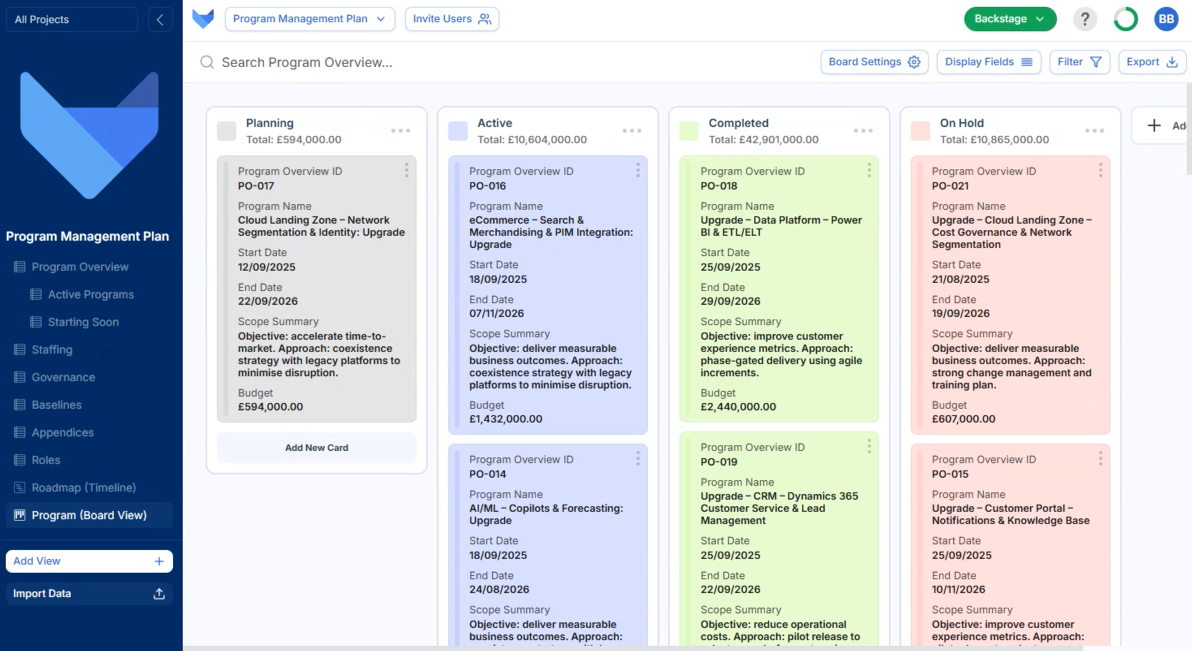Image resolution: width=1192 pixels, height=651 pixels.
Task: Open three-dot menu on PO-021 card
Action: [1100, 171]
